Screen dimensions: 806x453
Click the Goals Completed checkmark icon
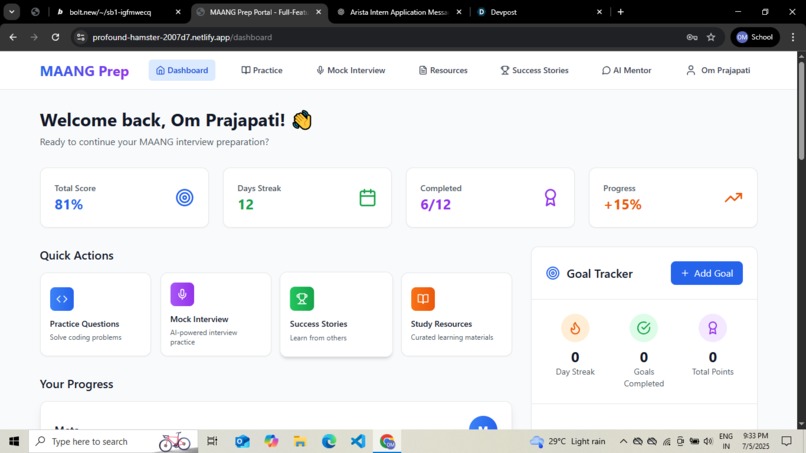644,328
